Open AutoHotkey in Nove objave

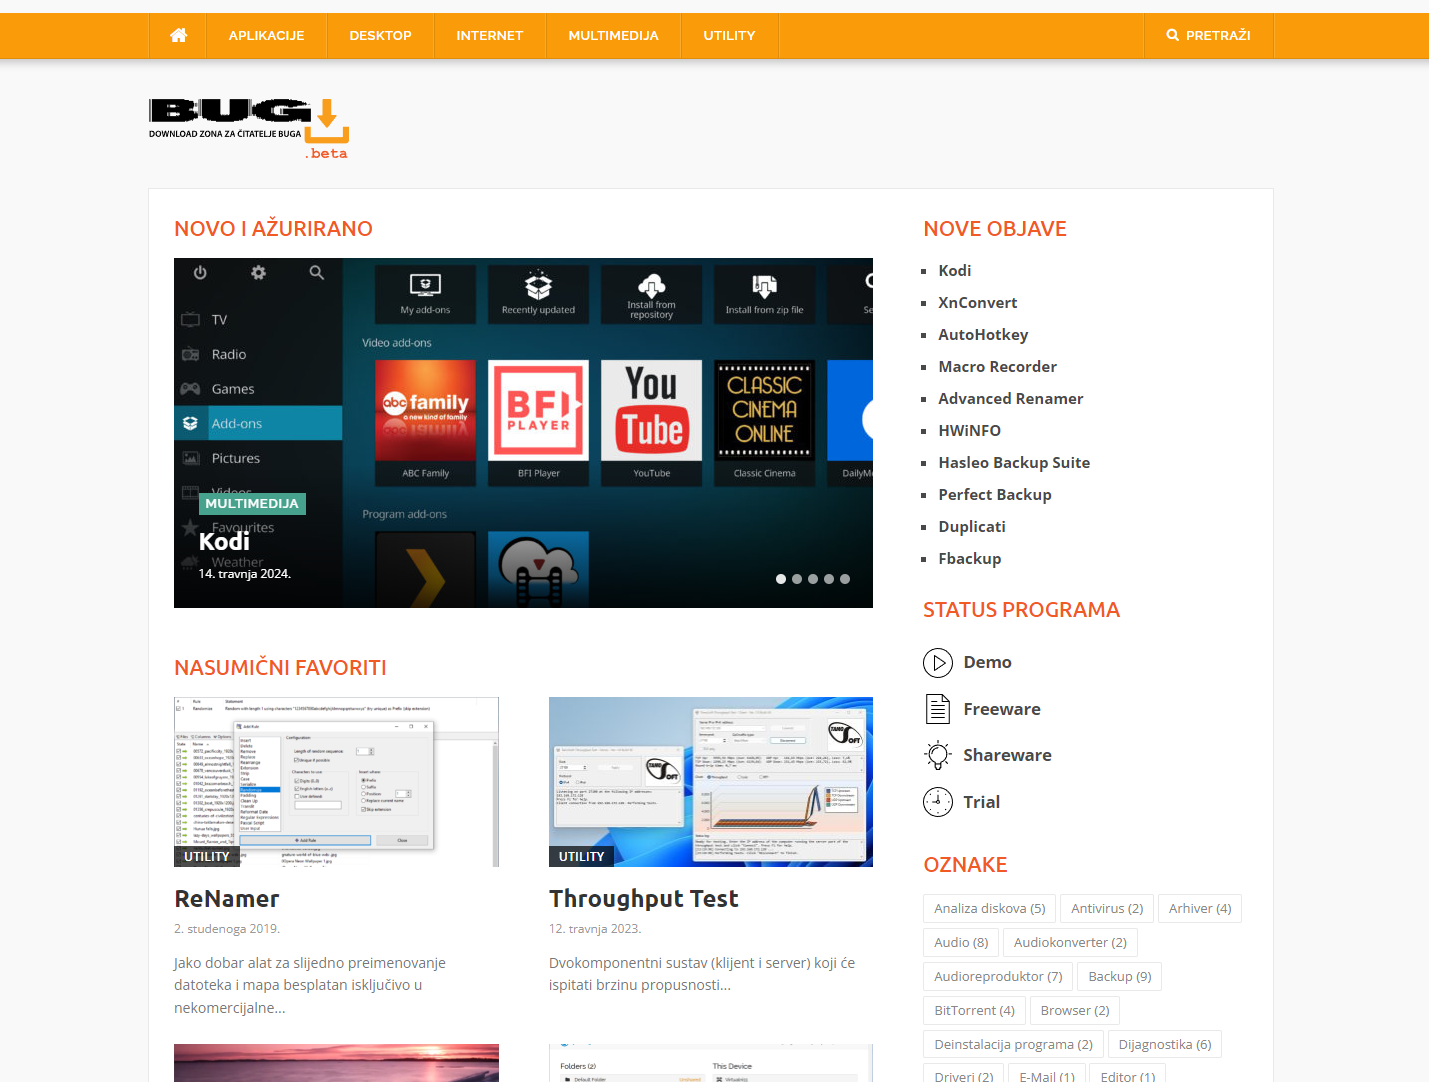tap(983, 334)
